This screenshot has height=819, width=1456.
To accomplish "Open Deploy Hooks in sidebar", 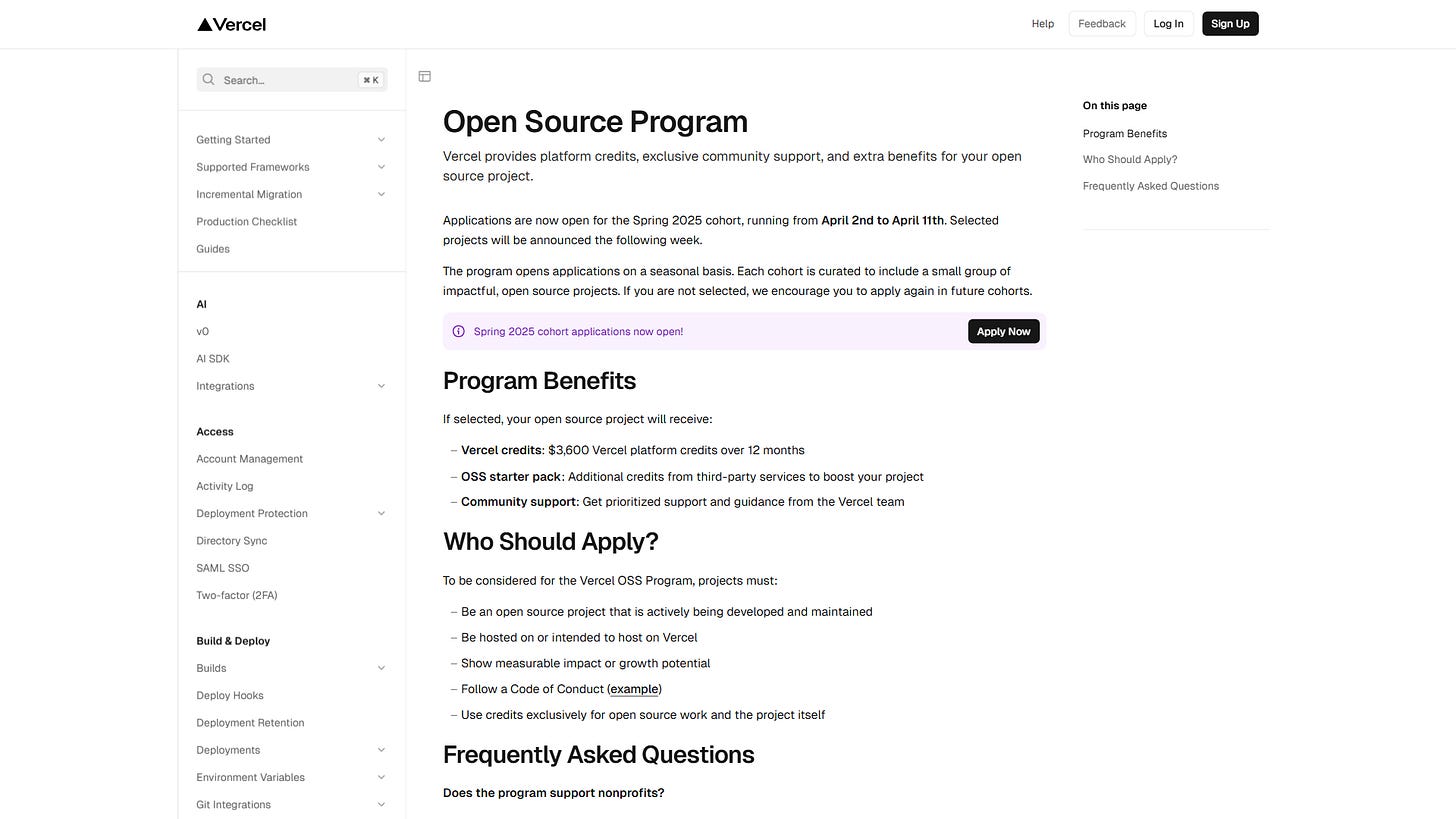I will point(230,695).
